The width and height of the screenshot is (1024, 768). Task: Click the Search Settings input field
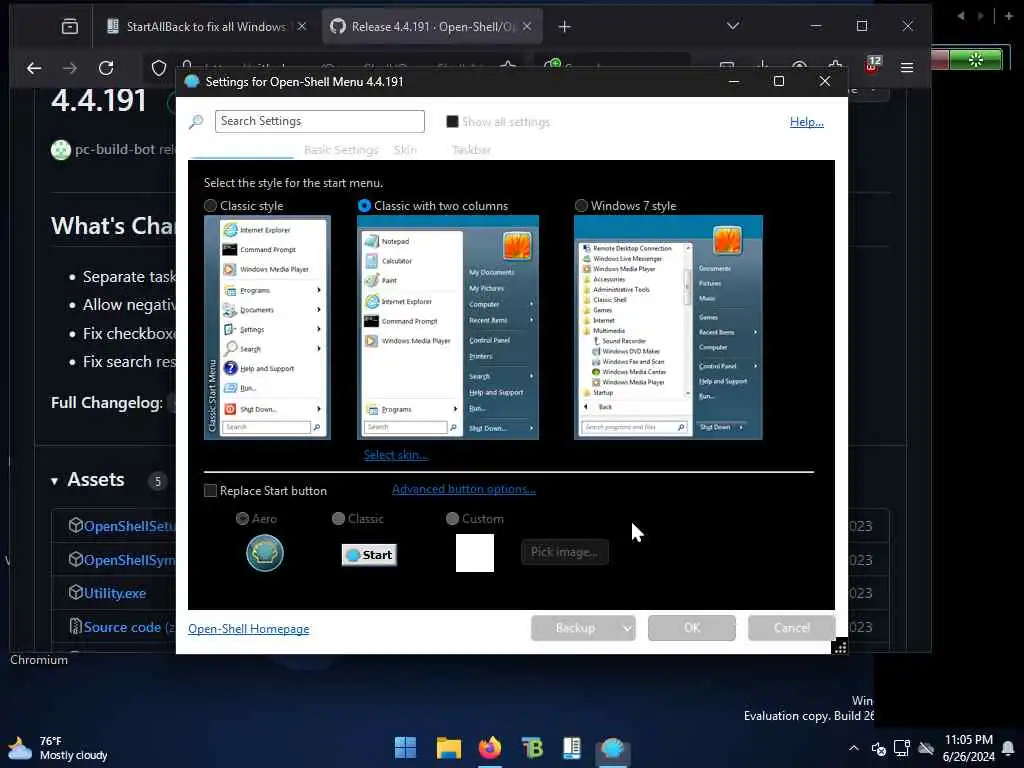click(319, 121)
